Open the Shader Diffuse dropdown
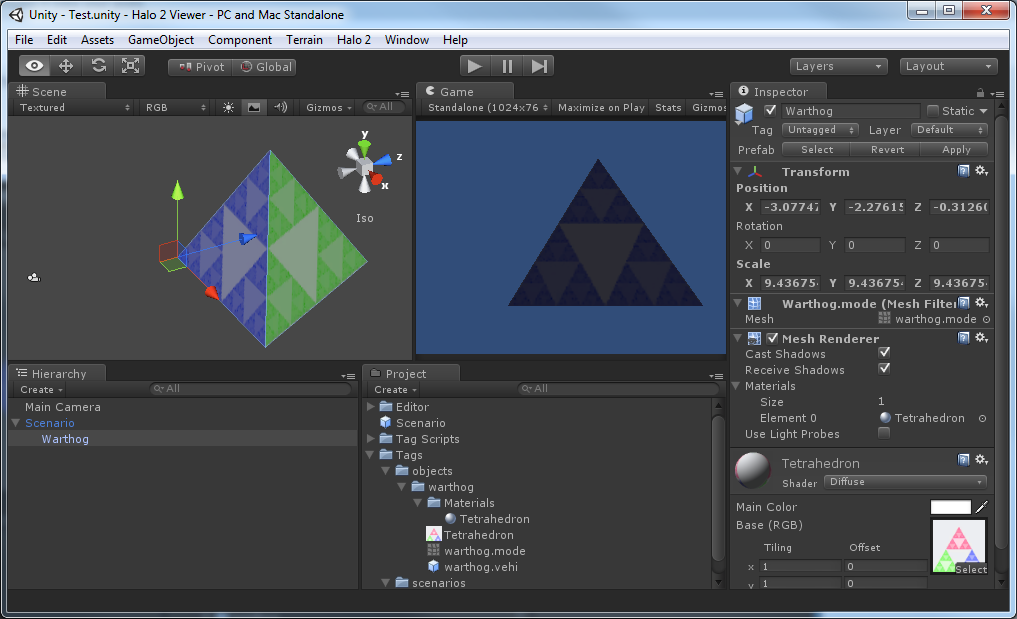This screenshot has width=1017, height=619. [x=906, y=482]
